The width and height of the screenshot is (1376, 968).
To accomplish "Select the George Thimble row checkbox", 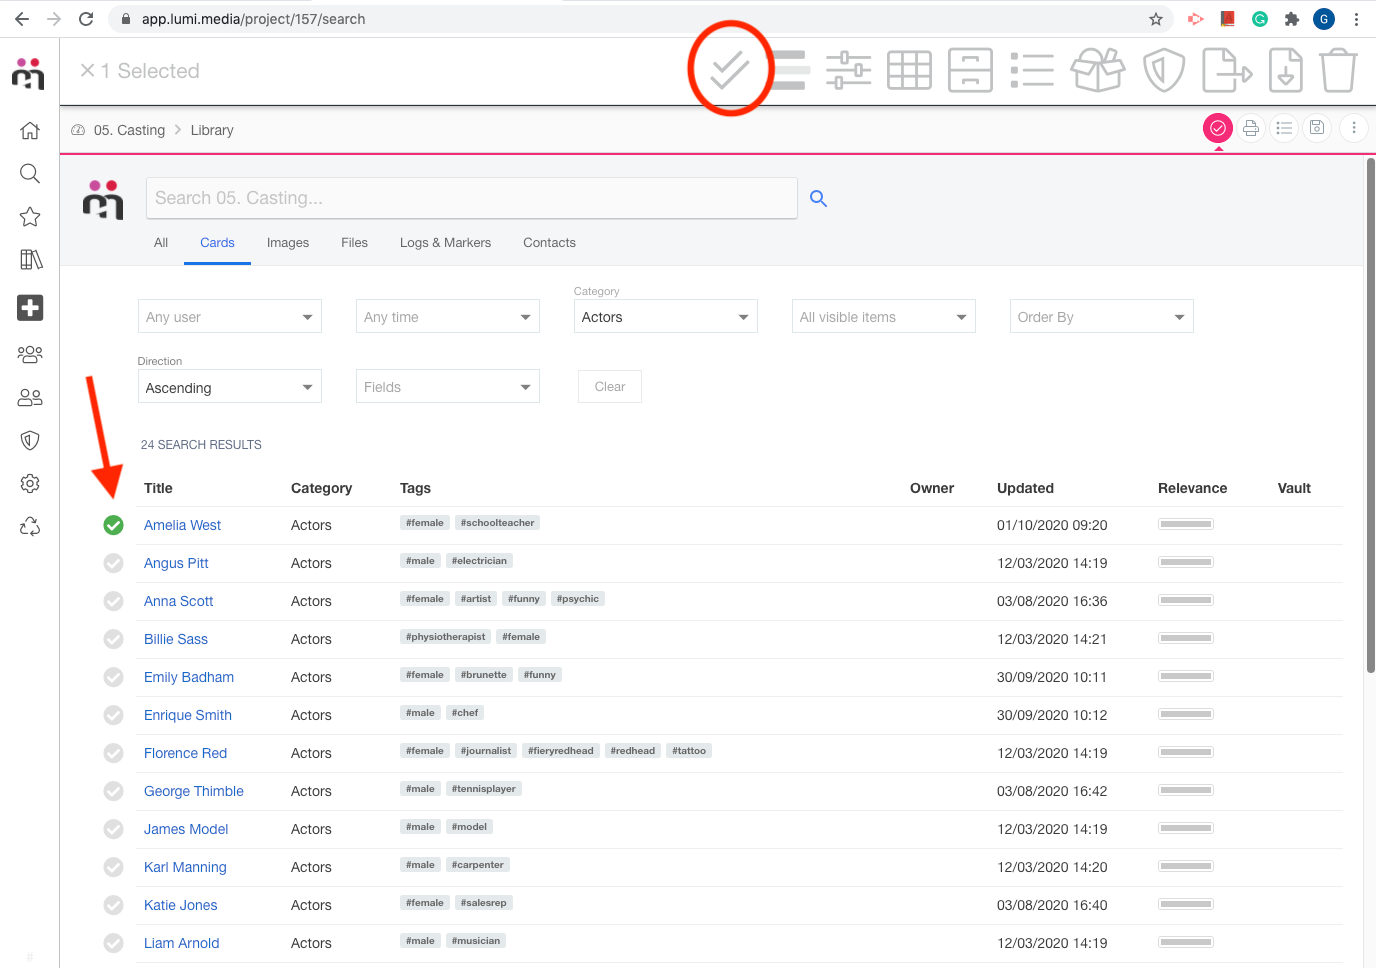I will tap(114, 791).
